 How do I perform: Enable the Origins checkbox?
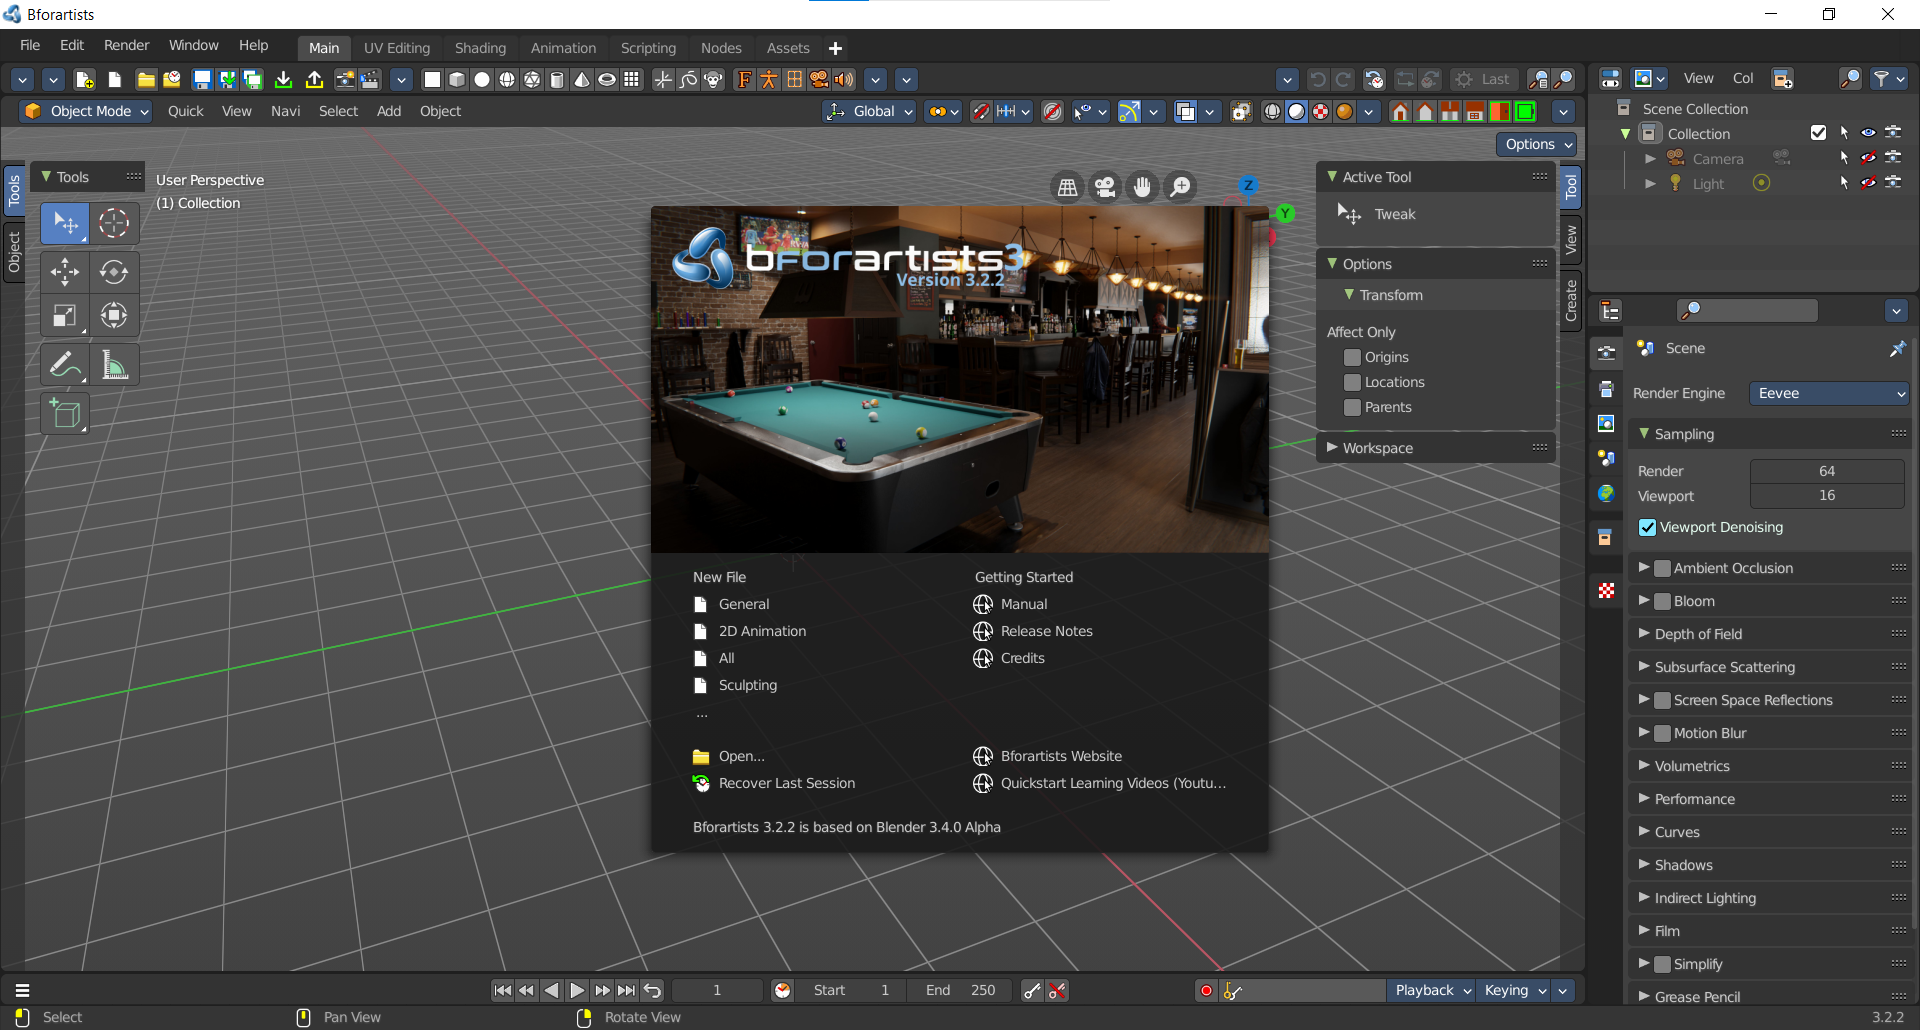1352,357
